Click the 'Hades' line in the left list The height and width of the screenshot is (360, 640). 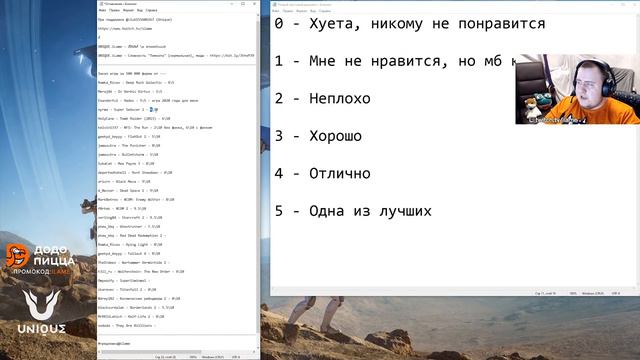tap(148, 100)
